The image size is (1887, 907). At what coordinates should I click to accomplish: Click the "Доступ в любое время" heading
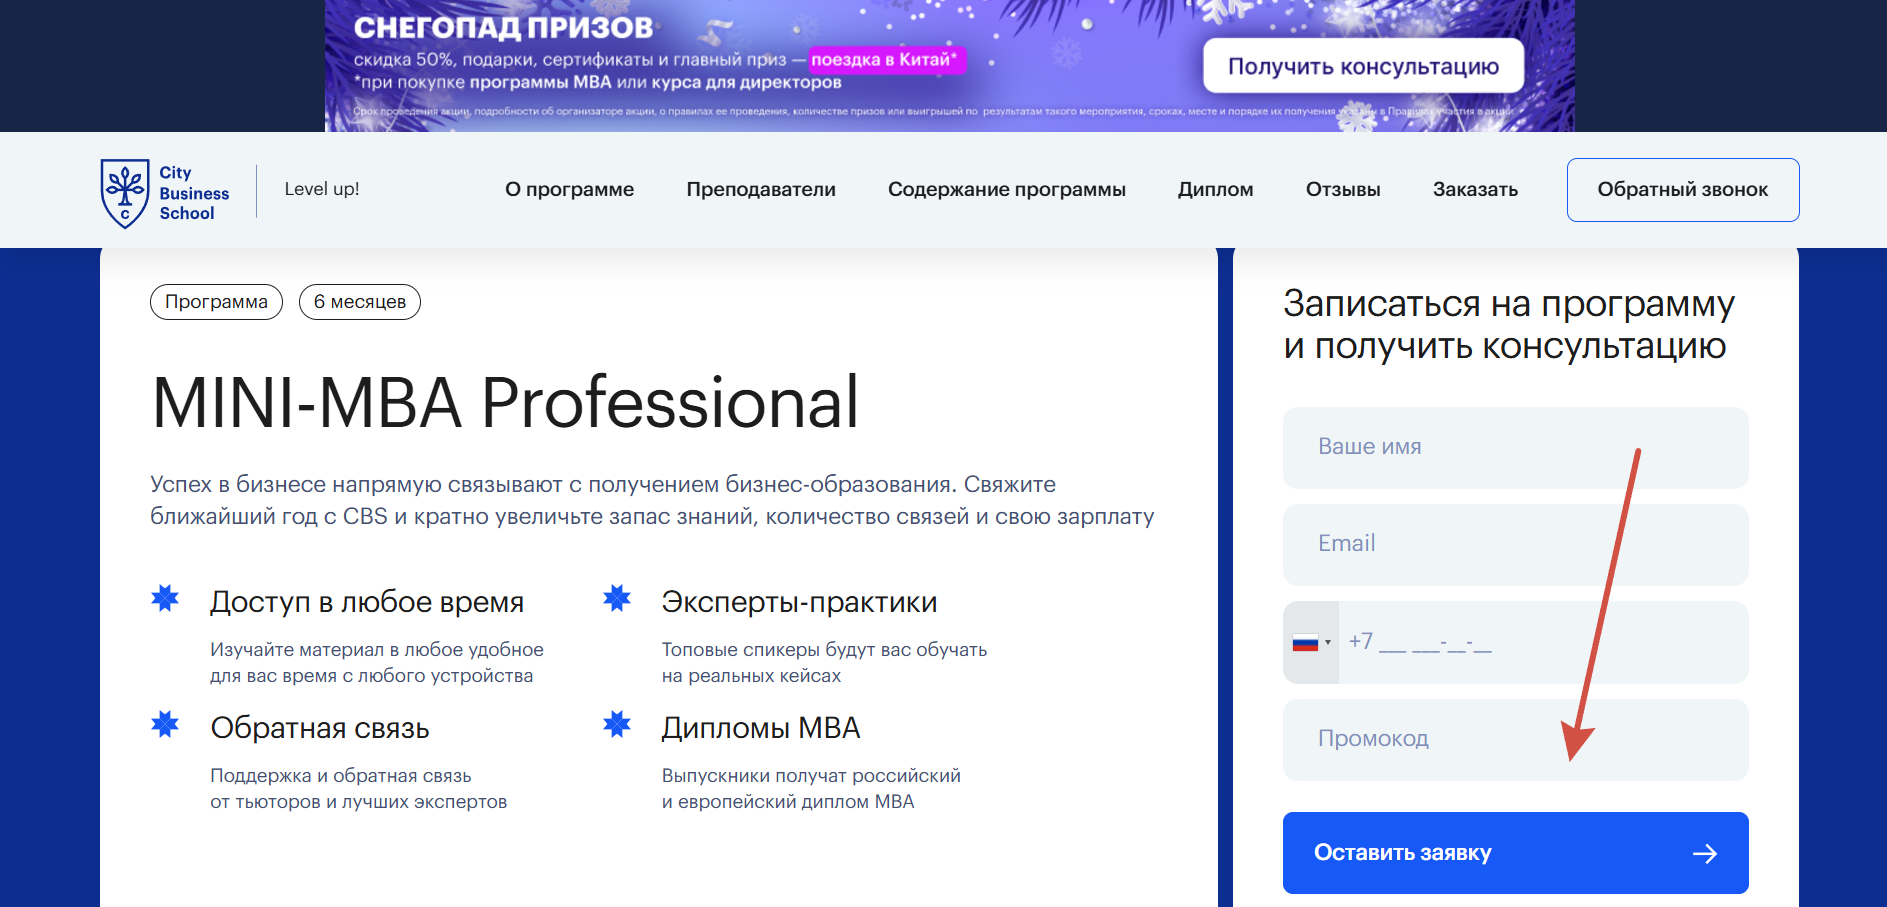pos(367,602)
